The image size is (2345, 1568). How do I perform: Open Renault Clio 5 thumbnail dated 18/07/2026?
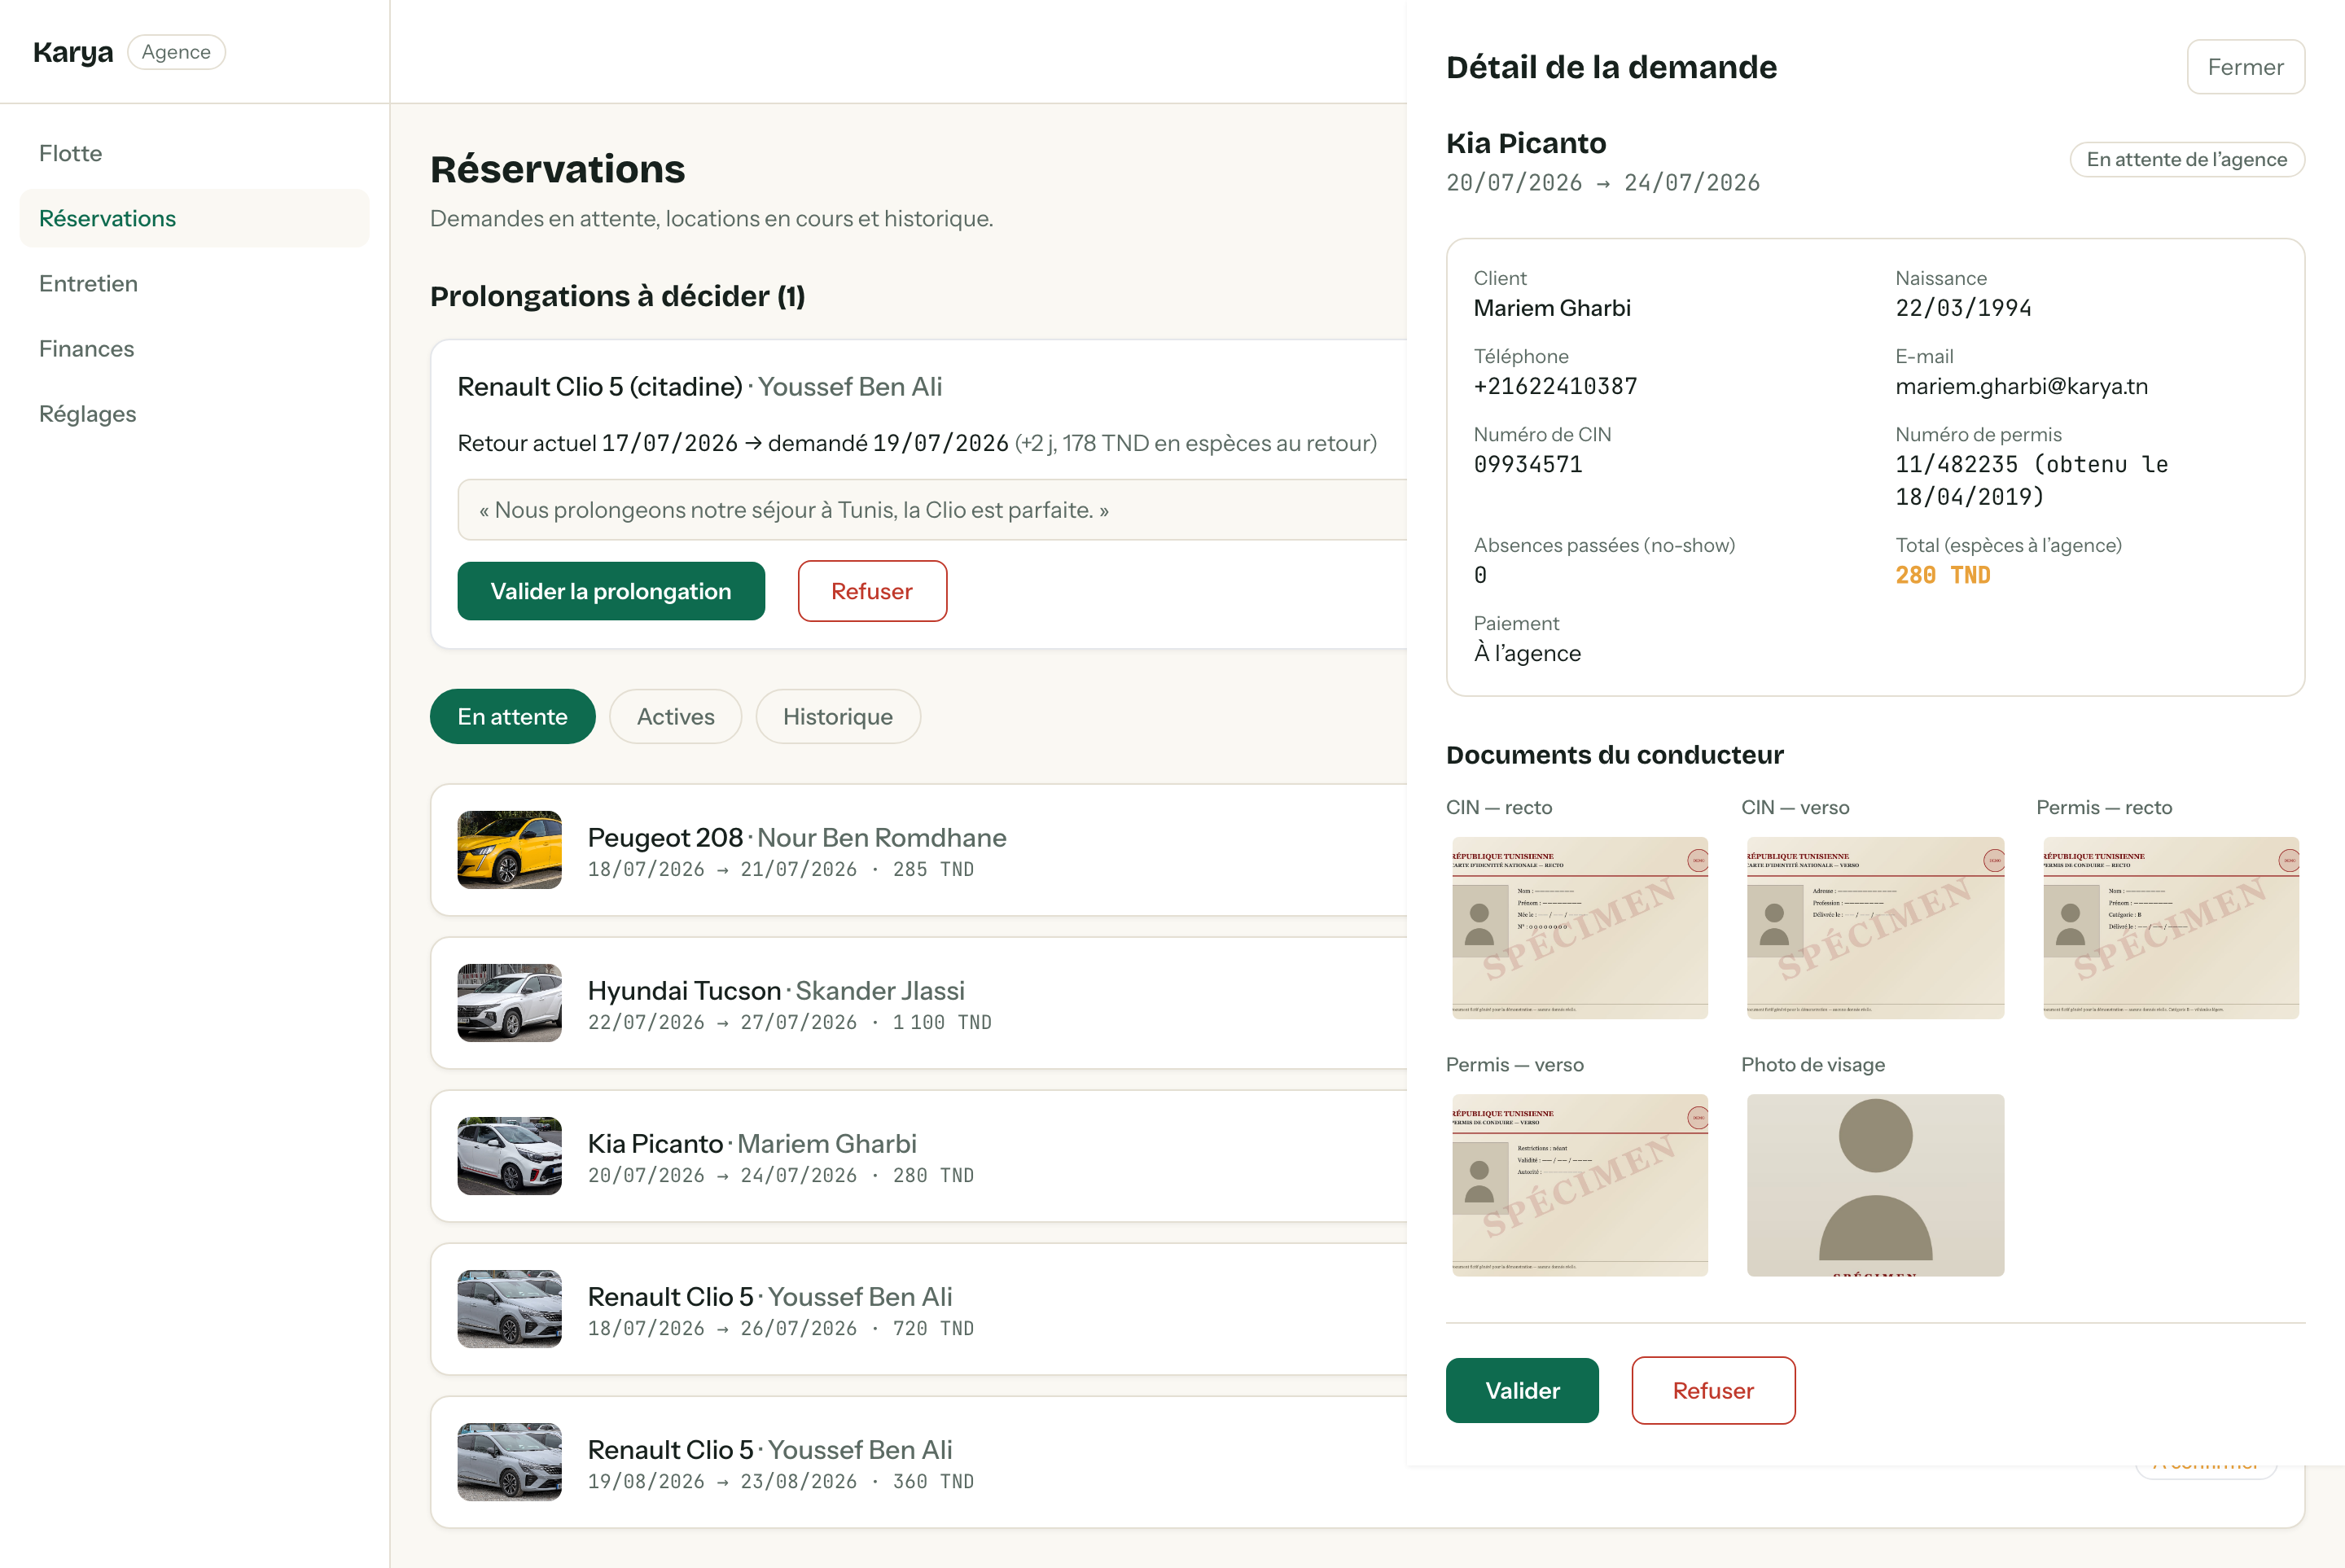coord(510,1309)
